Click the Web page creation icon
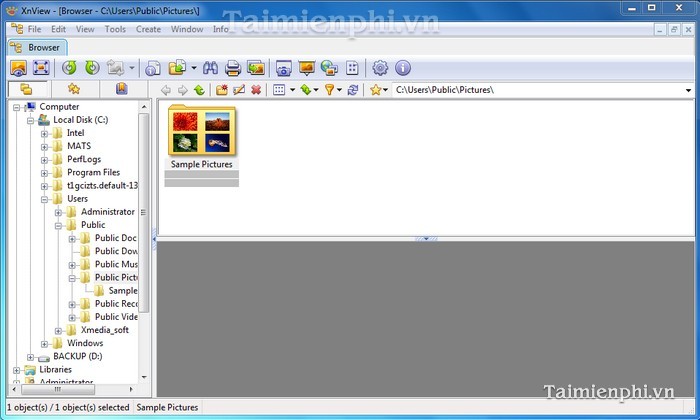Image resolution: width=700 pixels, height=420 pixels. tap(329, 68)
